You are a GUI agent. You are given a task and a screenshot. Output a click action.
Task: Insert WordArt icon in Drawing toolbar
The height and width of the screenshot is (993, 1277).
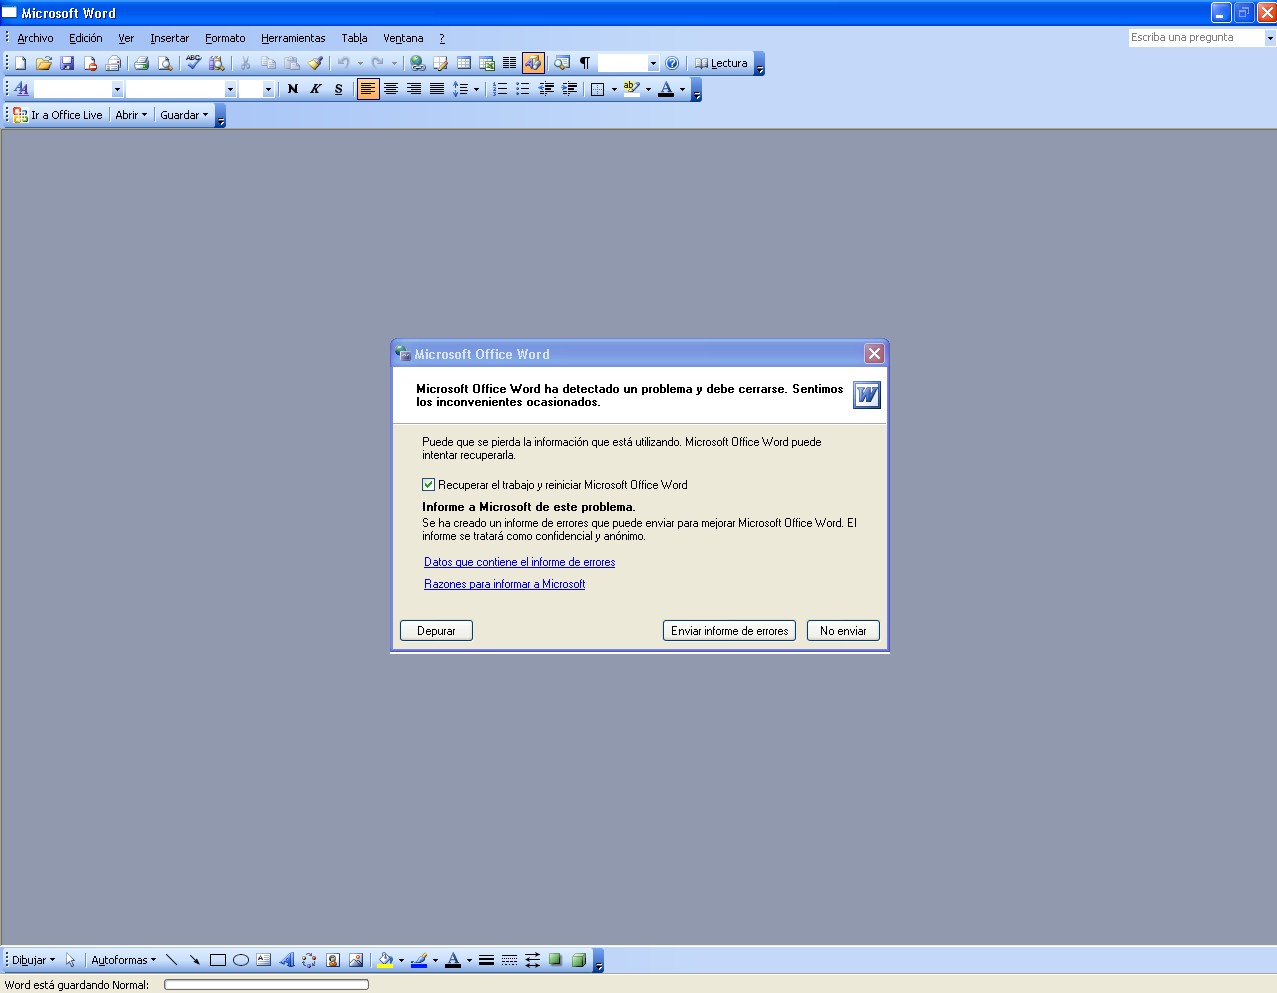286,960
